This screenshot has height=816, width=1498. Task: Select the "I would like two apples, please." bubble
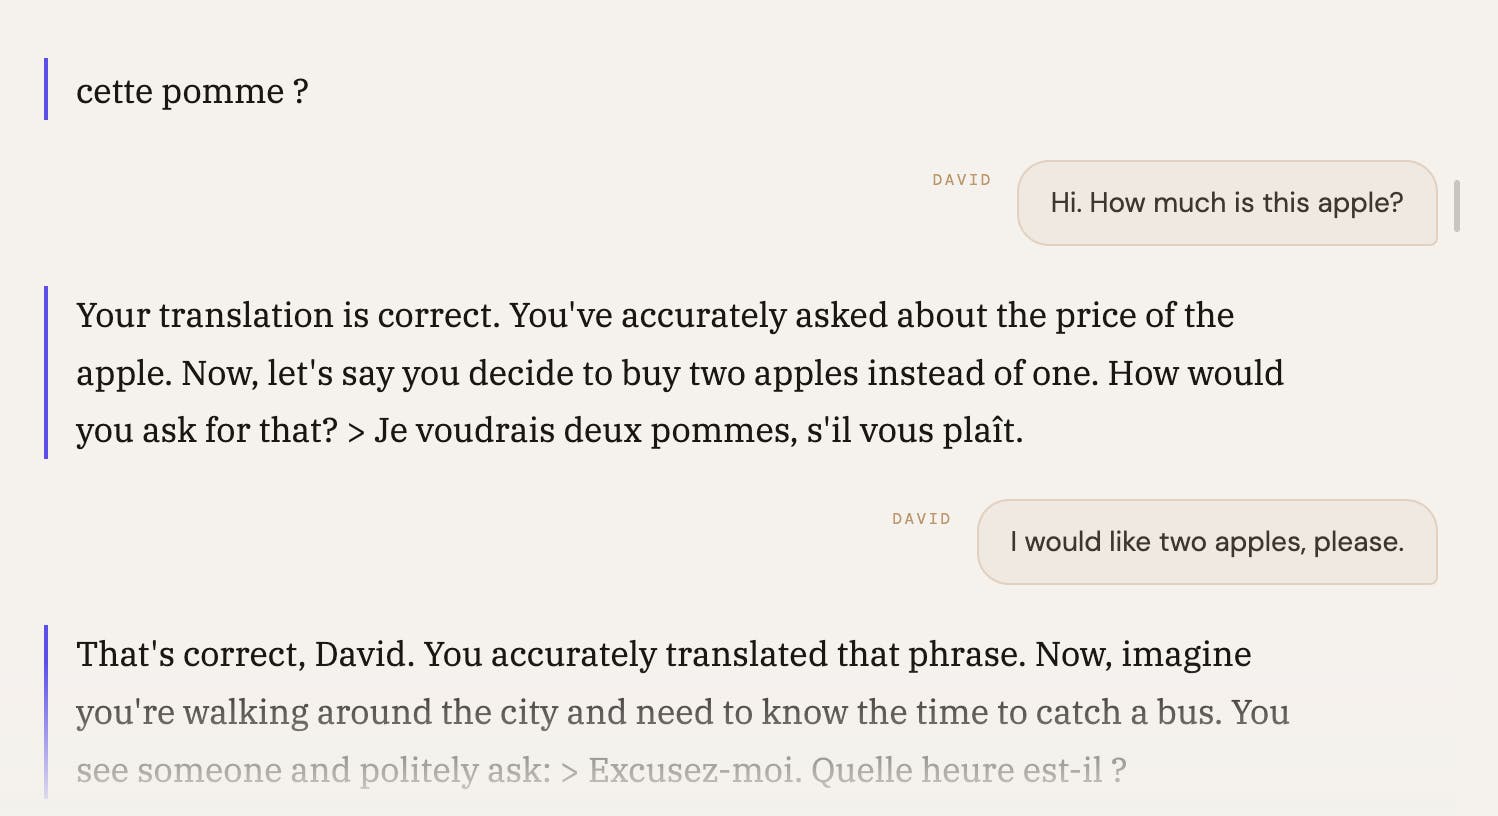coord(1206,542)
